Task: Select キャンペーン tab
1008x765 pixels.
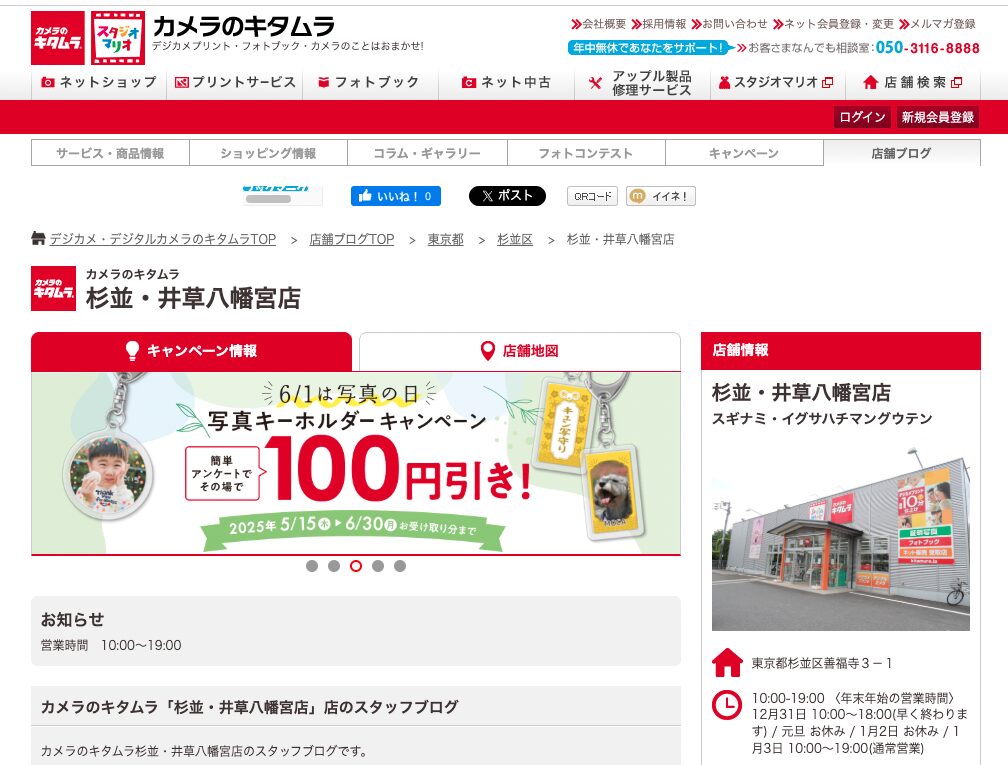Action: [744, 153]
